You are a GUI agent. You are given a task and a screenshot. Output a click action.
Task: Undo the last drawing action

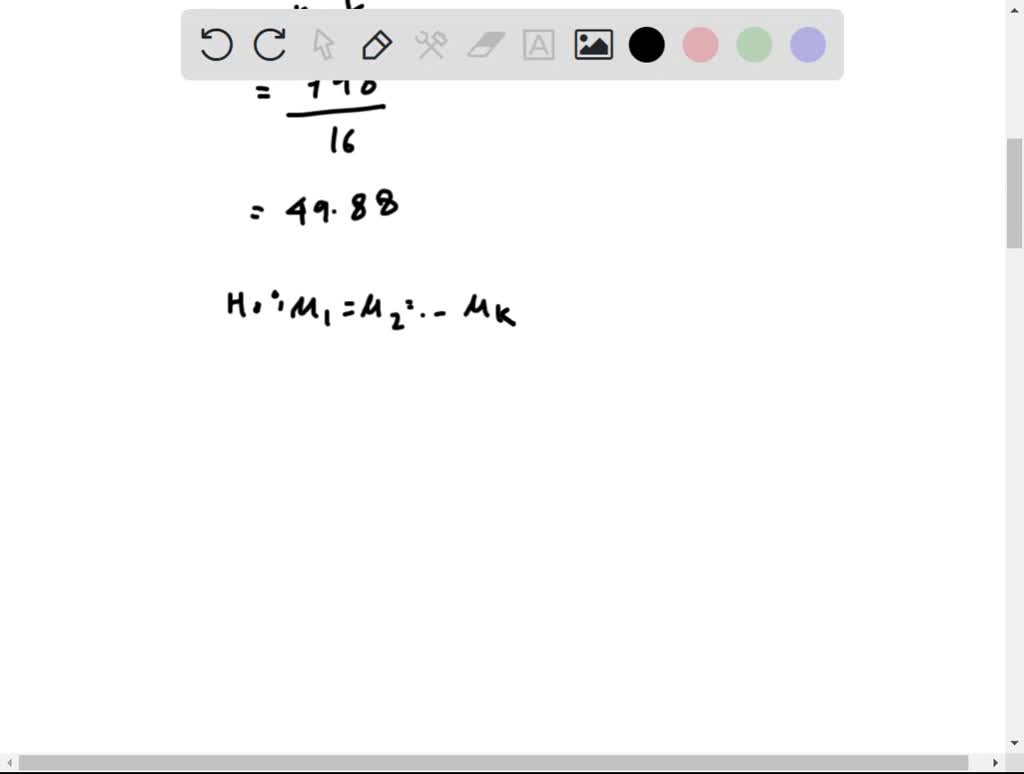pyautogui.click(x=216, y=44)
